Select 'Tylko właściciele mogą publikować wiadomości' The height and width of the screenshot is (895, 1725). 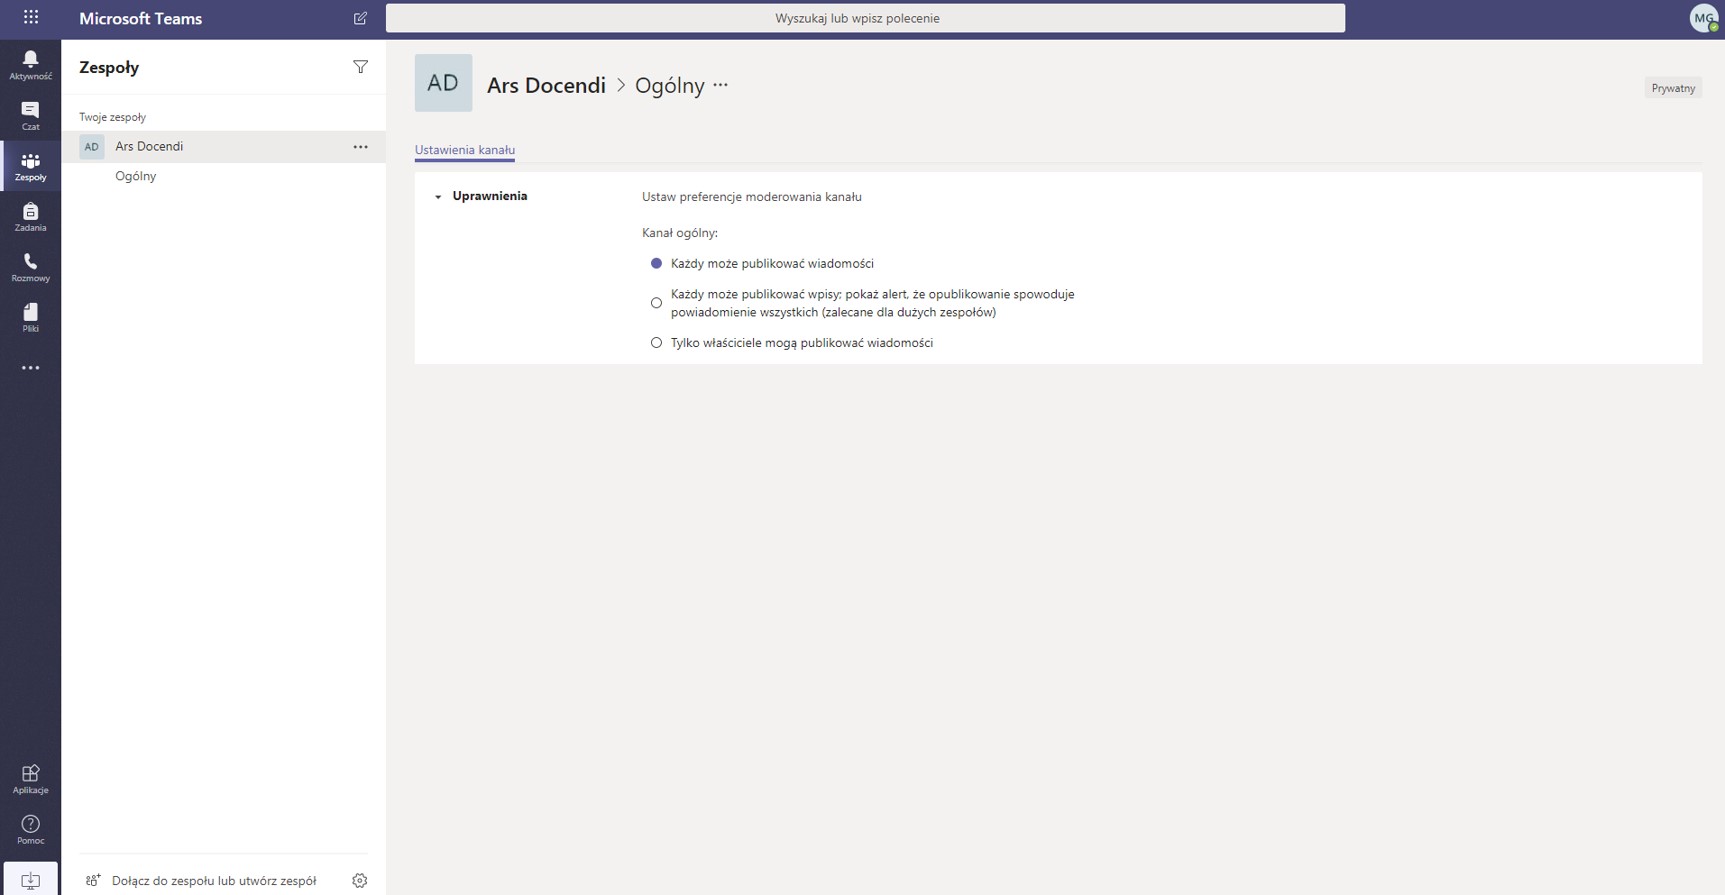(656, 343)
